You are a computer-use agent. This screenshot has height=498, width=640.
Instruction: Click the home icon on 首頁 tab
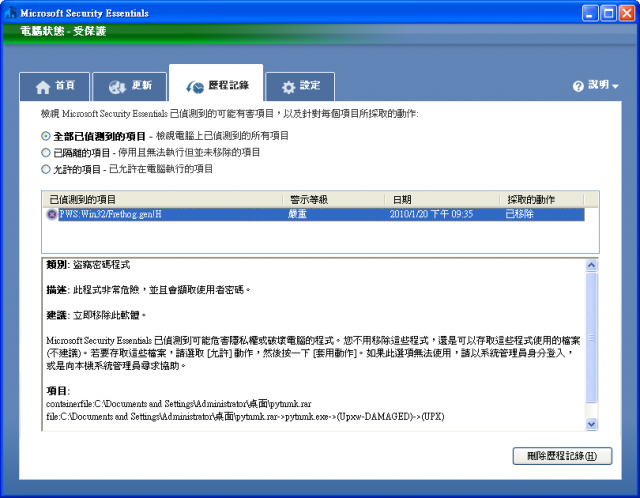pyautogui.click(x=43, y=87)
